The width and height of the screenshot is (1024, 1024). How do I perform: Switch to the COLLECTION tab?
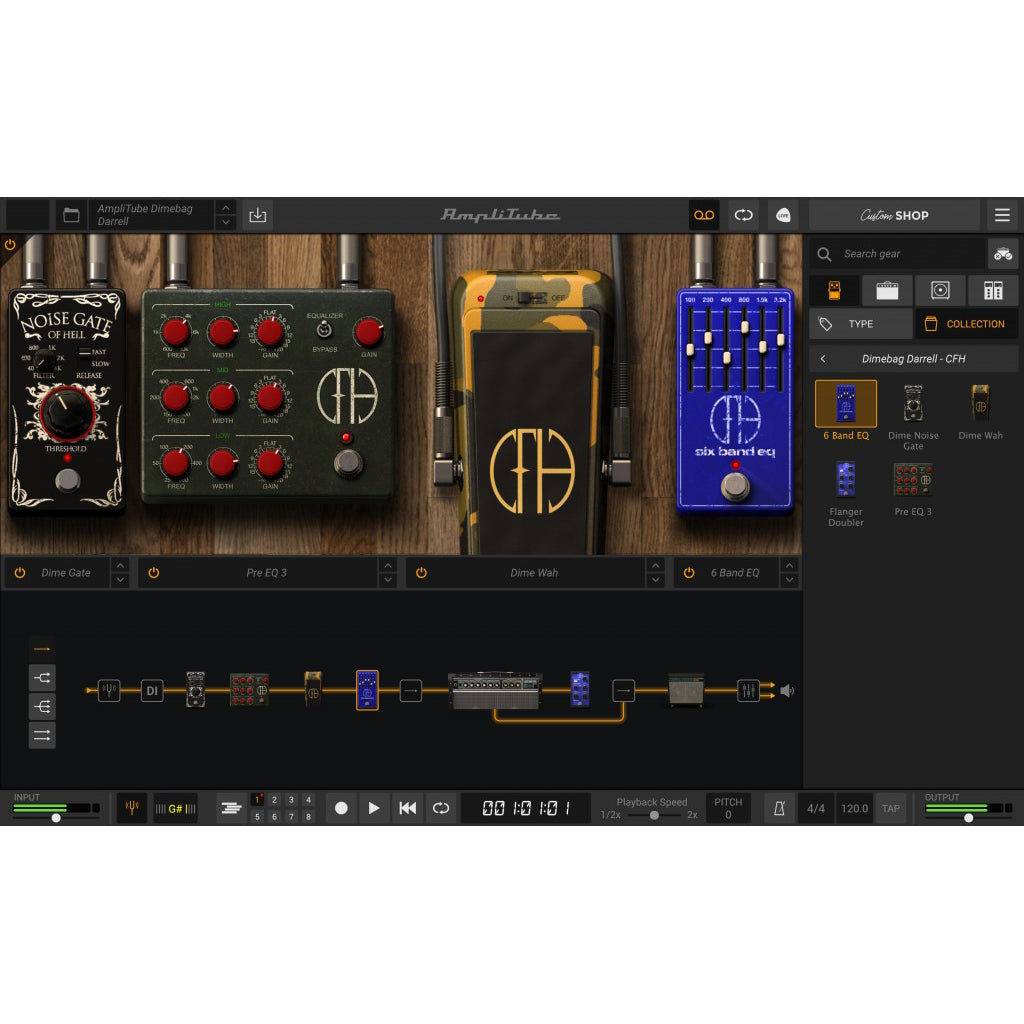point(966,323)
